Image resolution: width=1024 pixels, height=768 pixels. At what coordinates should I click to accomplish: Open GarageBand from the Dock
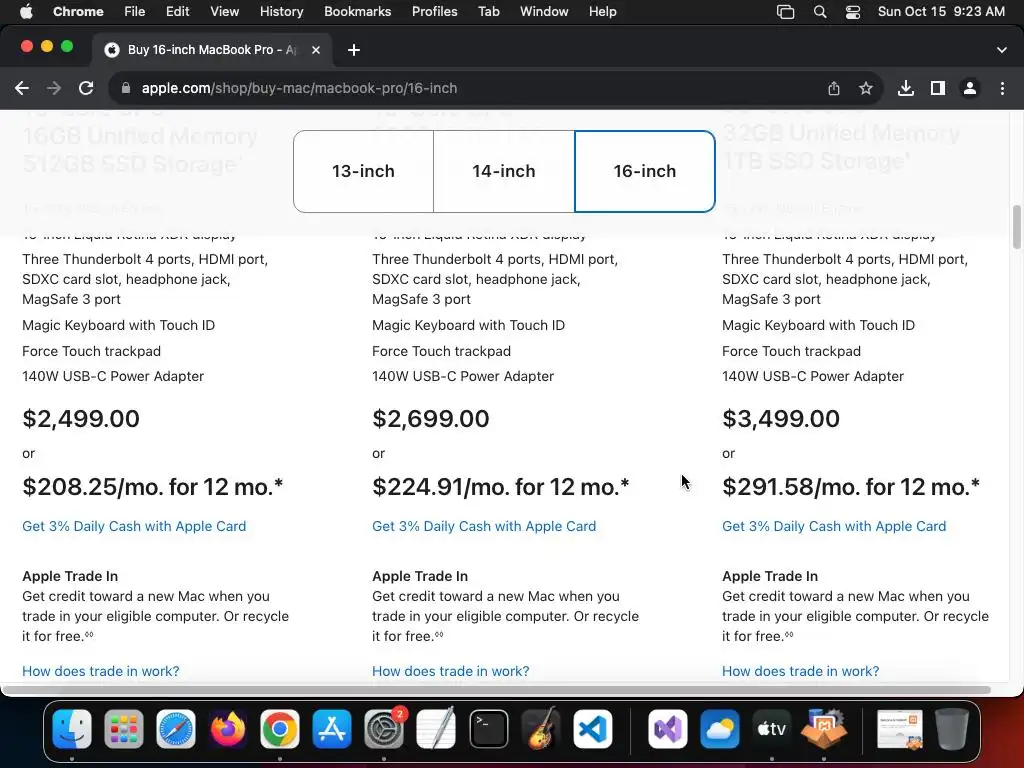click(x=541, y=729)
